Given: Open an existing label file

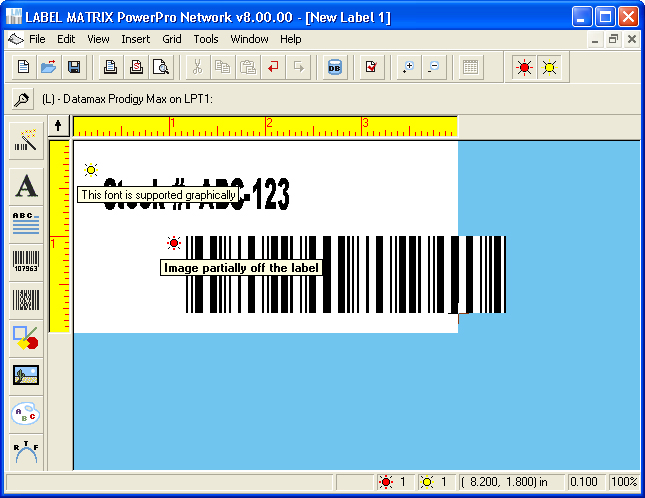Looking at the screenshot, I should click(x=49, y=67).
